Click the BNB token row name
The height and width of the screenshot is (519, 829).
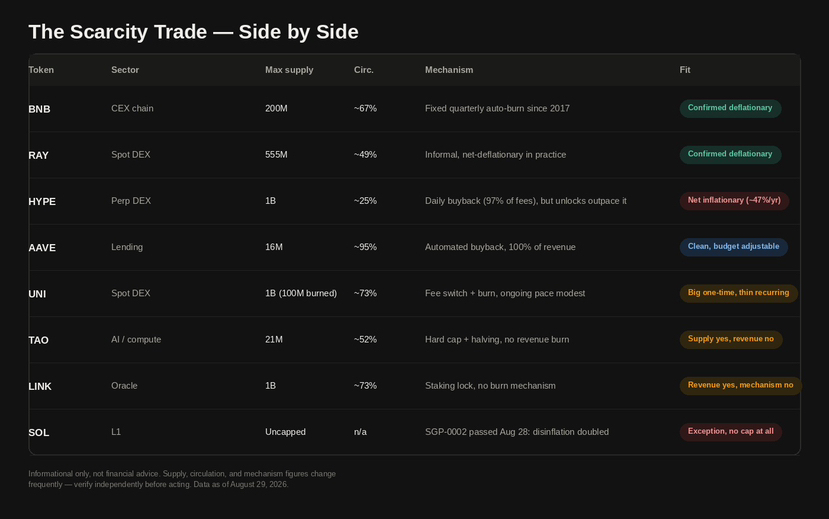(39, 109)
